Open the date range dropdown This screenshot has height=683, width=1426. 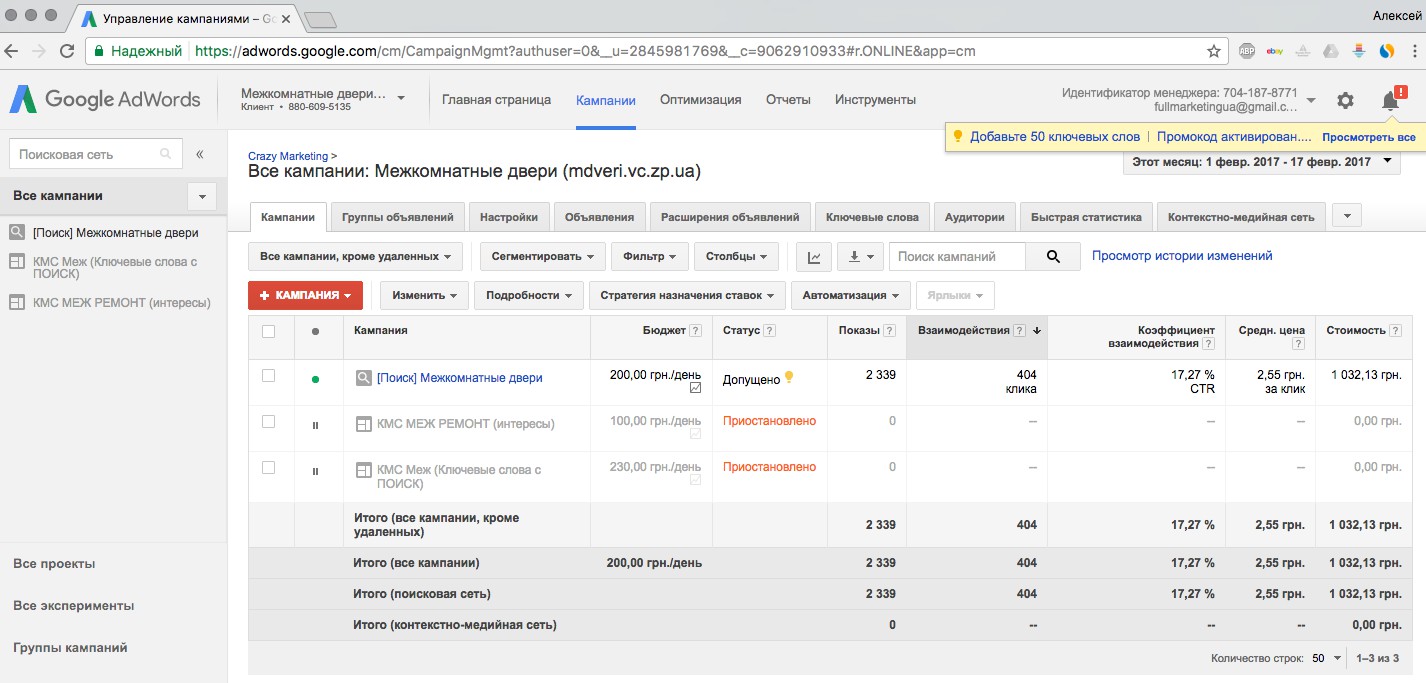1262,162
